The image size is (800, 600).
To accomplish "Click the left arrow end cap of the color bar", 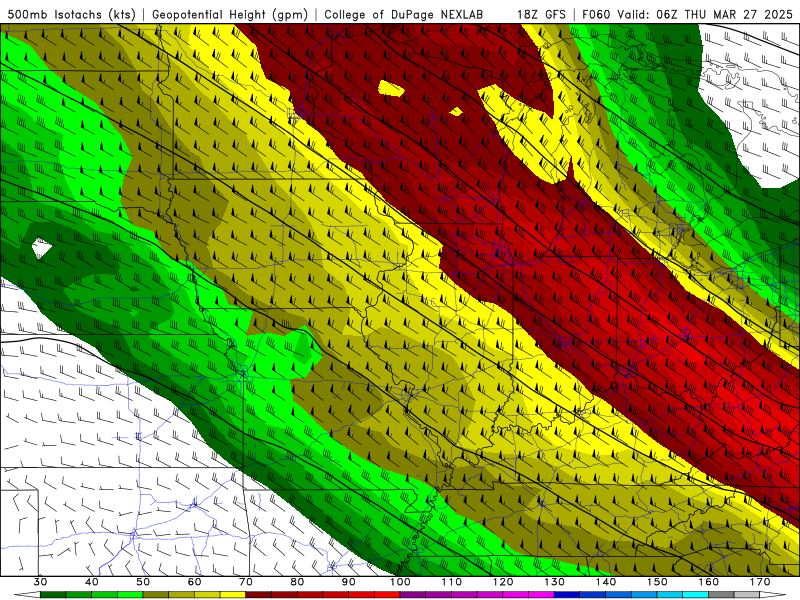I will click(27, 595).
